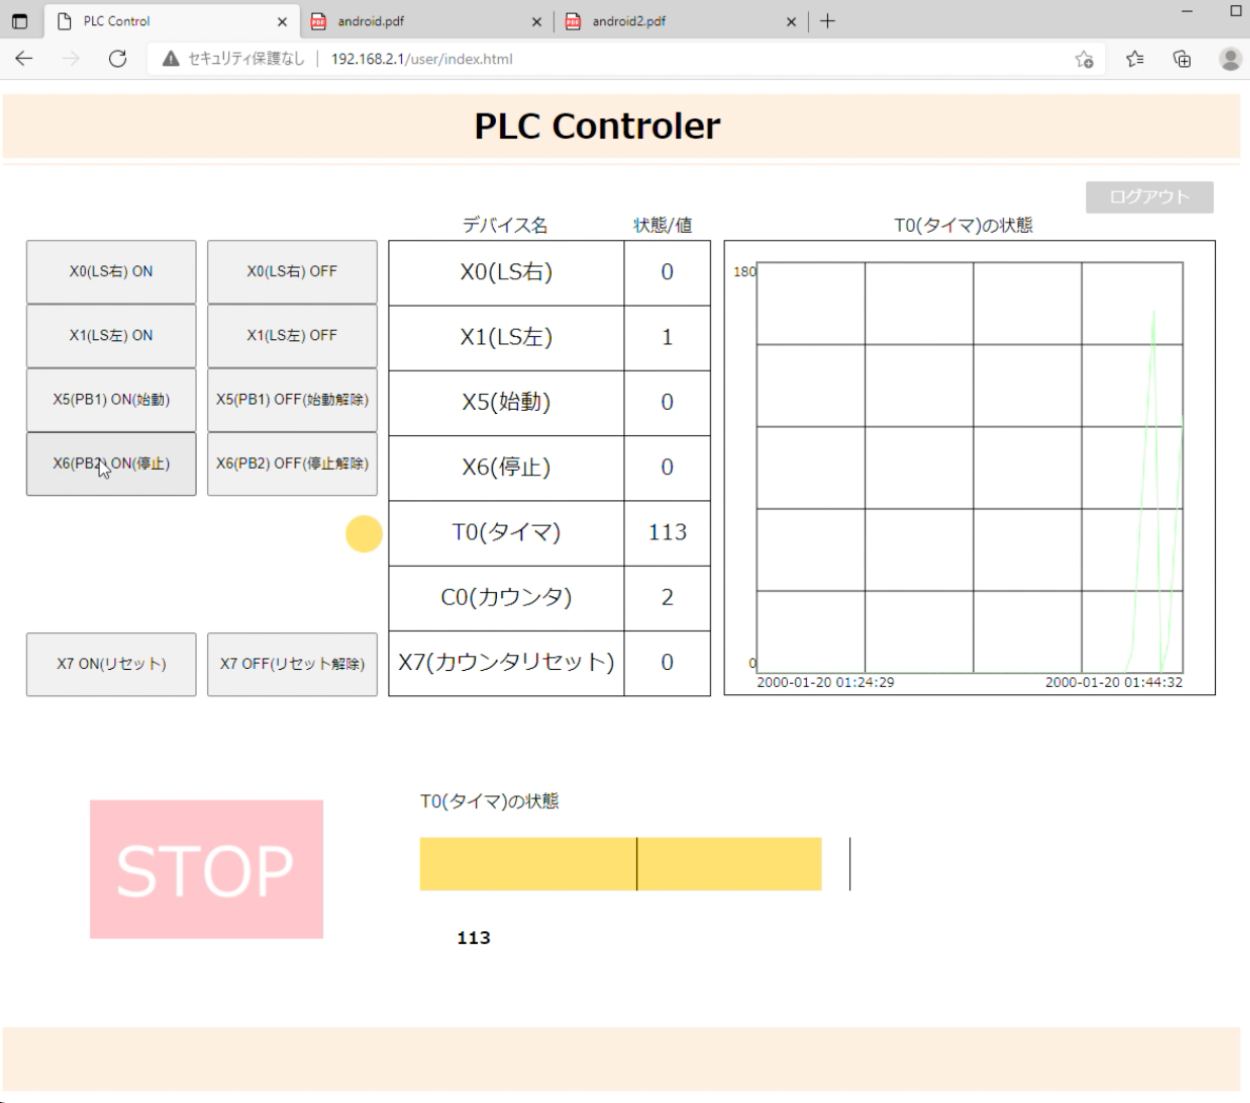Open the user profile avatar icon

pyautogui.click(x=1230, y=59)
